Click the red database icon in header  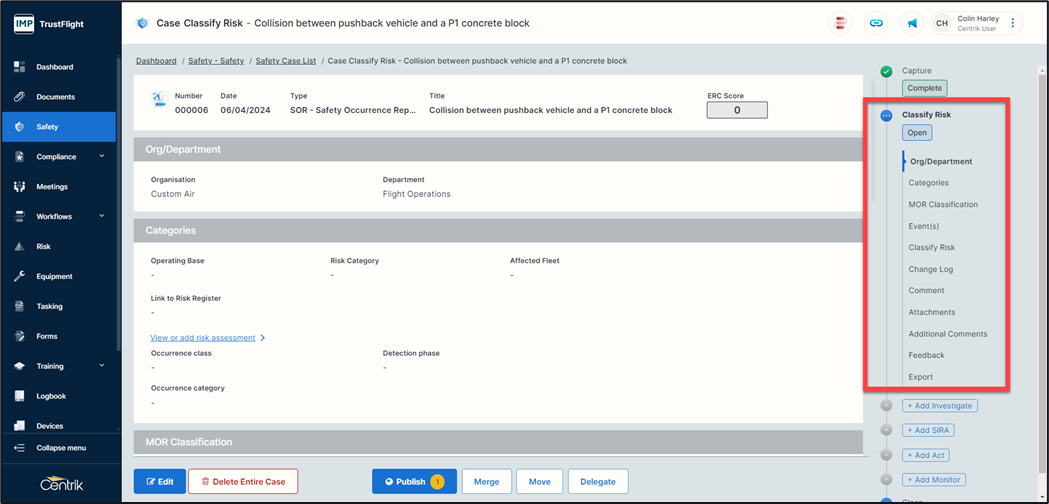click(x=841, y=23)
